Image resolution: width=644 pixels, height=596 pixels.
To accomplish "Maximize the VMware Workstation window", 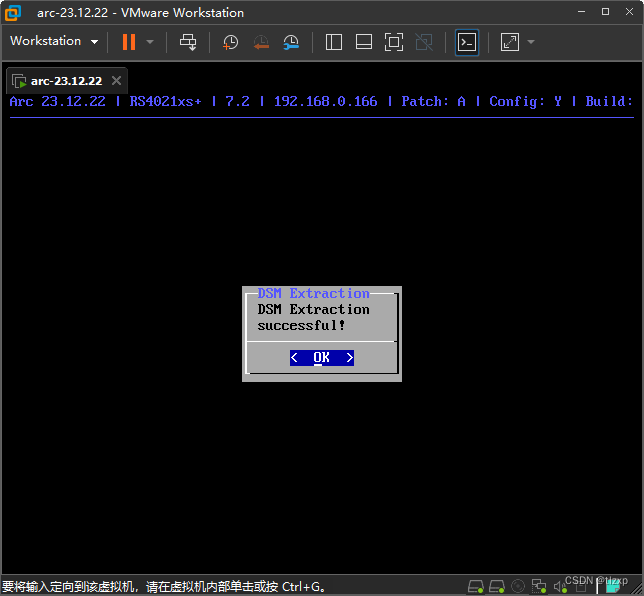I will [x=605, y=12].
